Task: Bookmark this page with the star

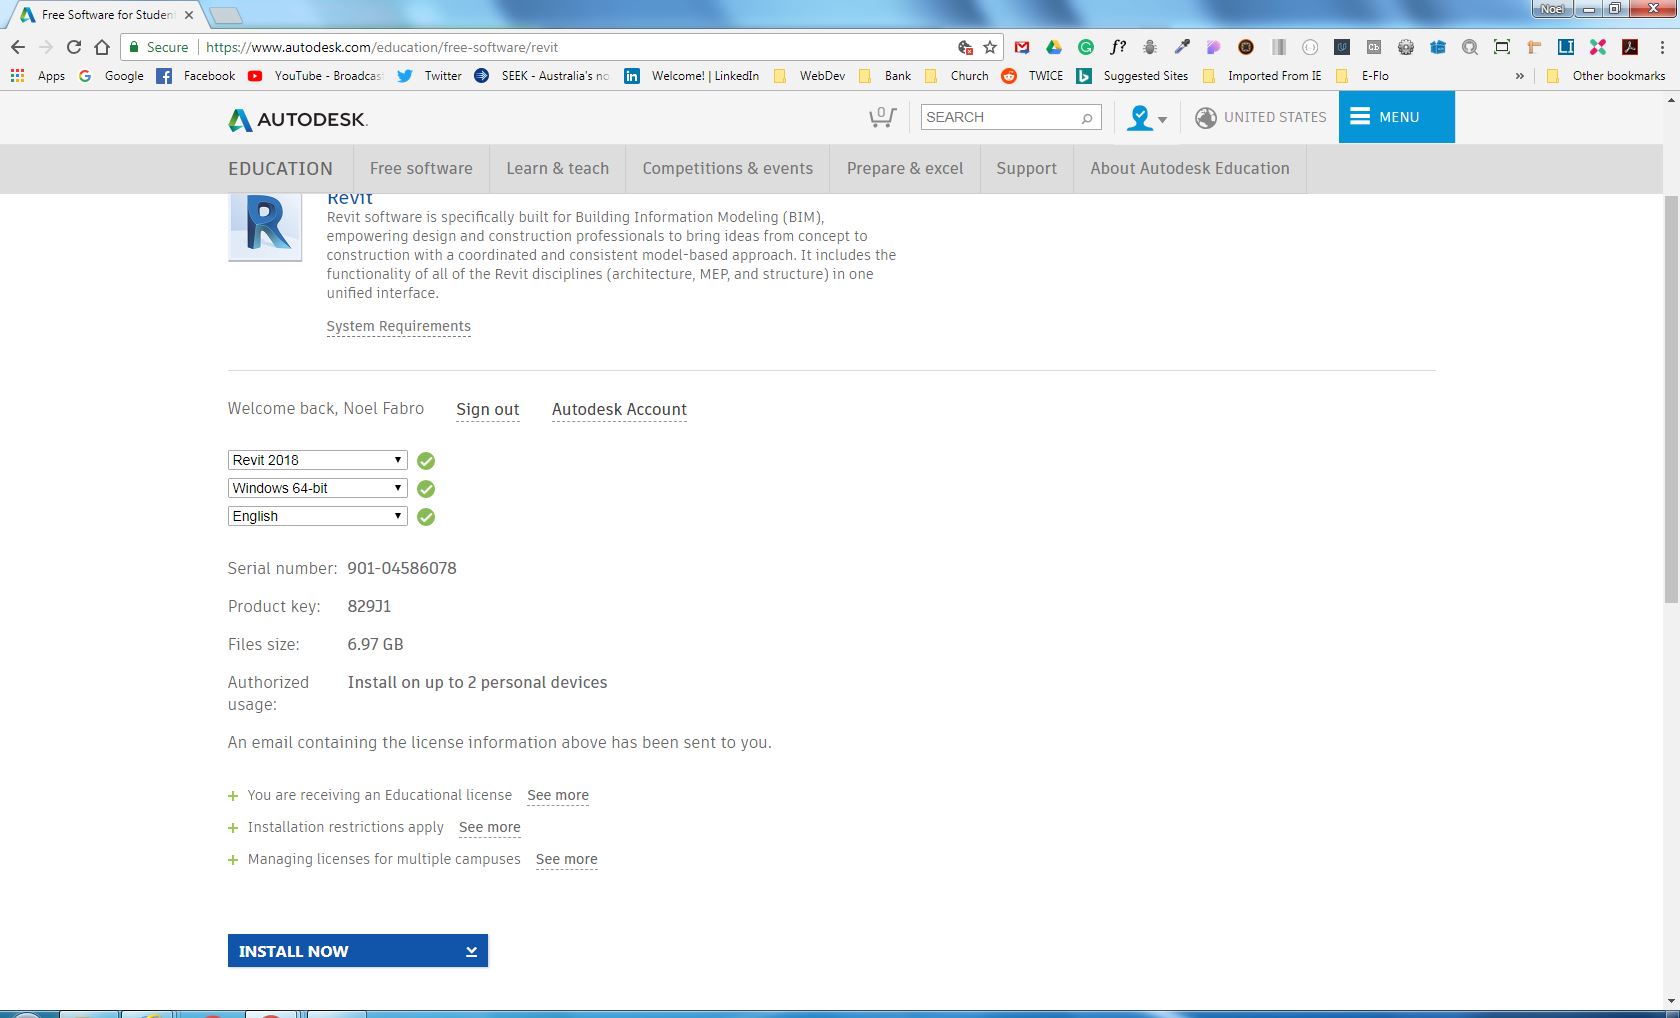Action: (x=990, y=47)
